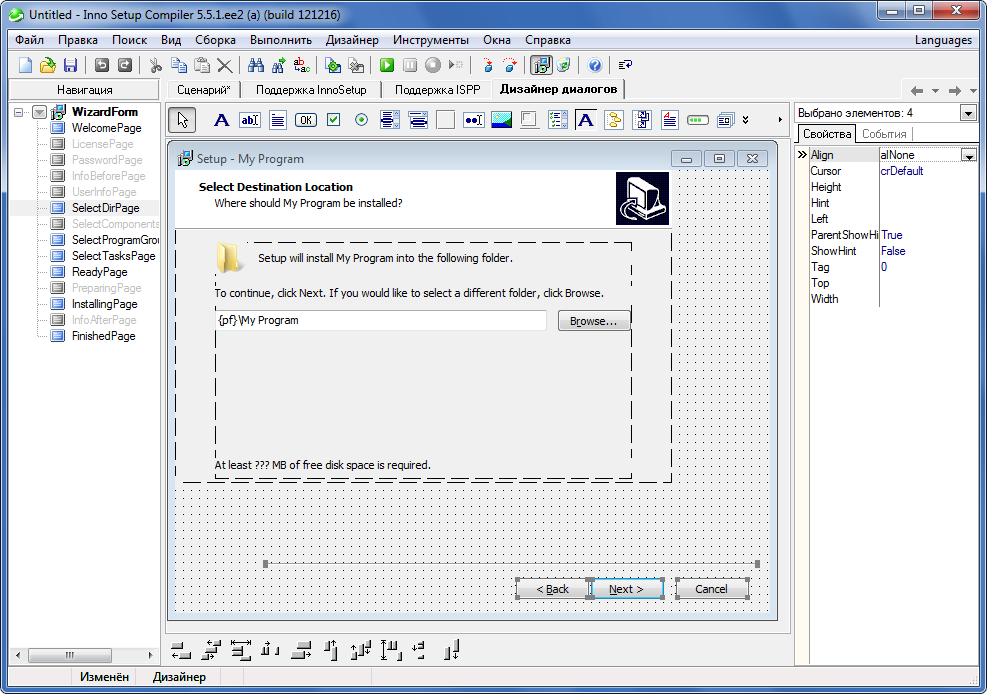Open the selected elements dropdown in properties panel
Screen dimensions: 987x694
pyautogui.click(x=968, y=113)
